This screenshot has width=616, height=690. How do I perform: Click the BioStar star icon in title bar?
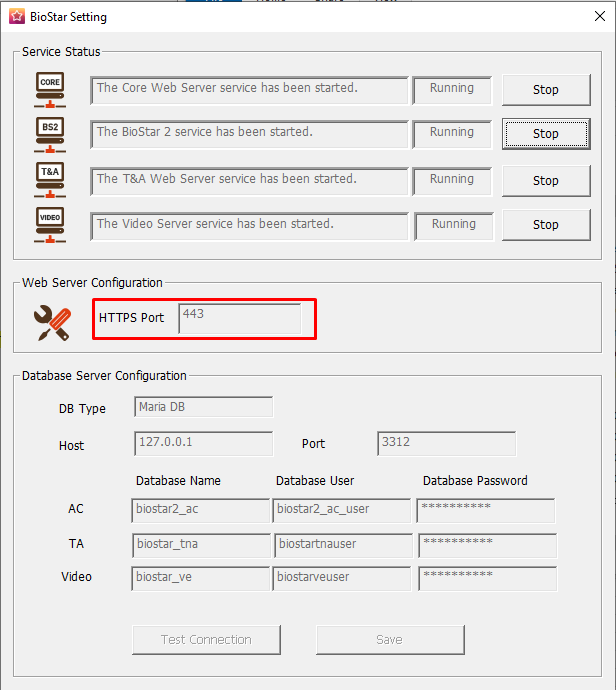pos(16,17)
